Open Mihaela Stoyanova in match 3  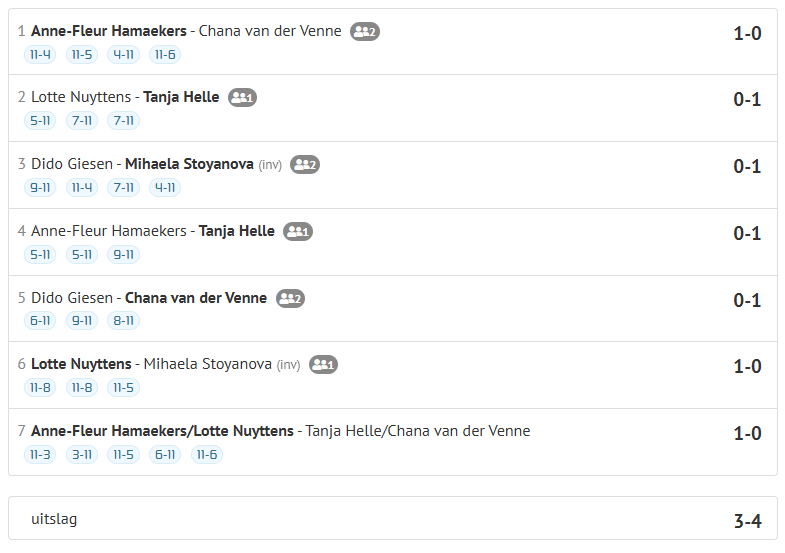[189, 164]
